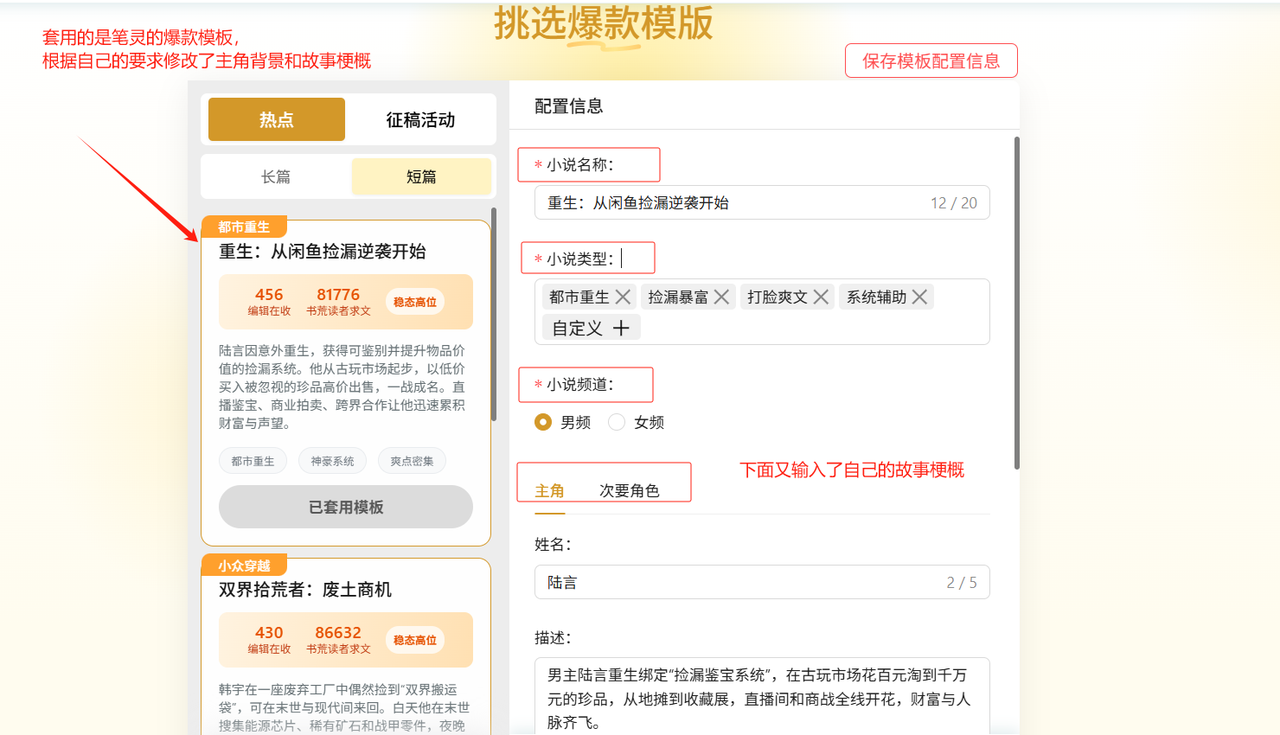Click the template list scrollbar
This screenshot has height=735, width=1280.
[x=494, y=314]
